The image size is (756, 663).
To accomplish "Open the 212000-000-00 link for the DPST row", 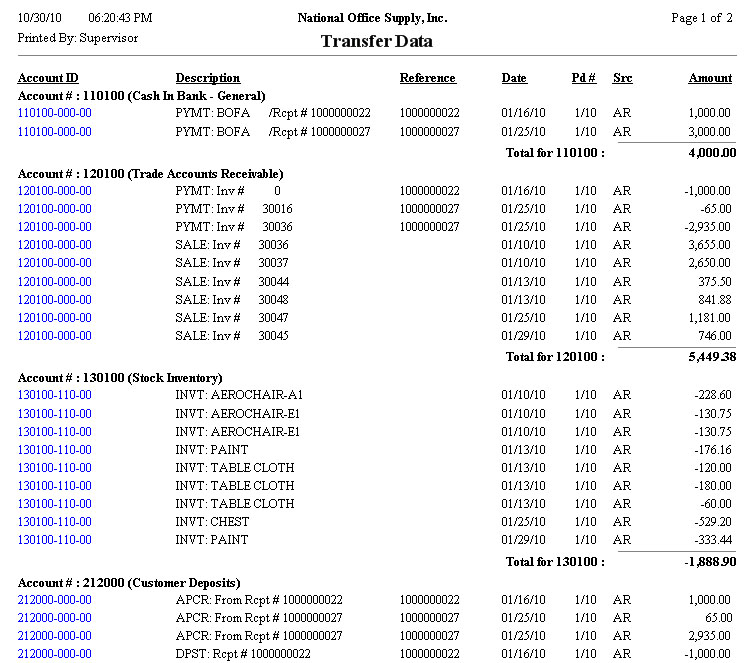I will click(x=55, y=654).
